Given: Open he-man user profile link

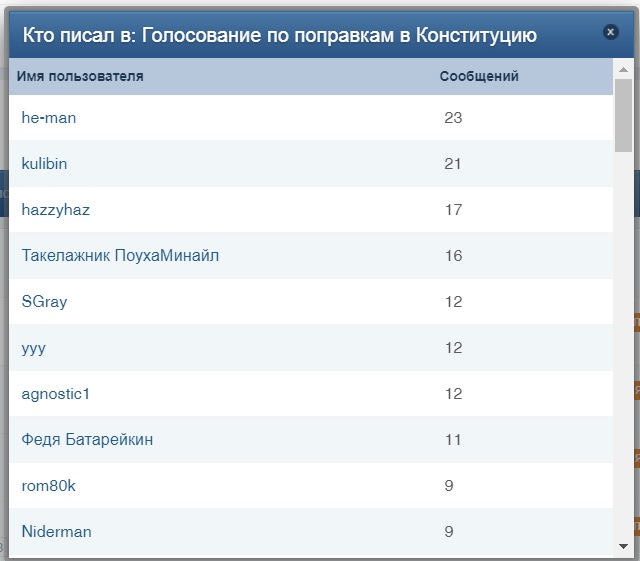Looking at the screenshot, I should click(x=49, y=118).
